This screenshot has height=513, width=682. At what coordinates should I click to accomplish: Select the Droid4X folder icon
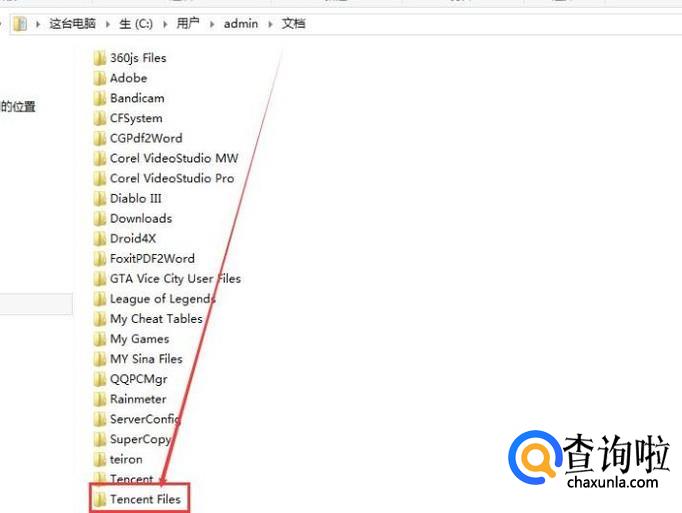point(100,238)
